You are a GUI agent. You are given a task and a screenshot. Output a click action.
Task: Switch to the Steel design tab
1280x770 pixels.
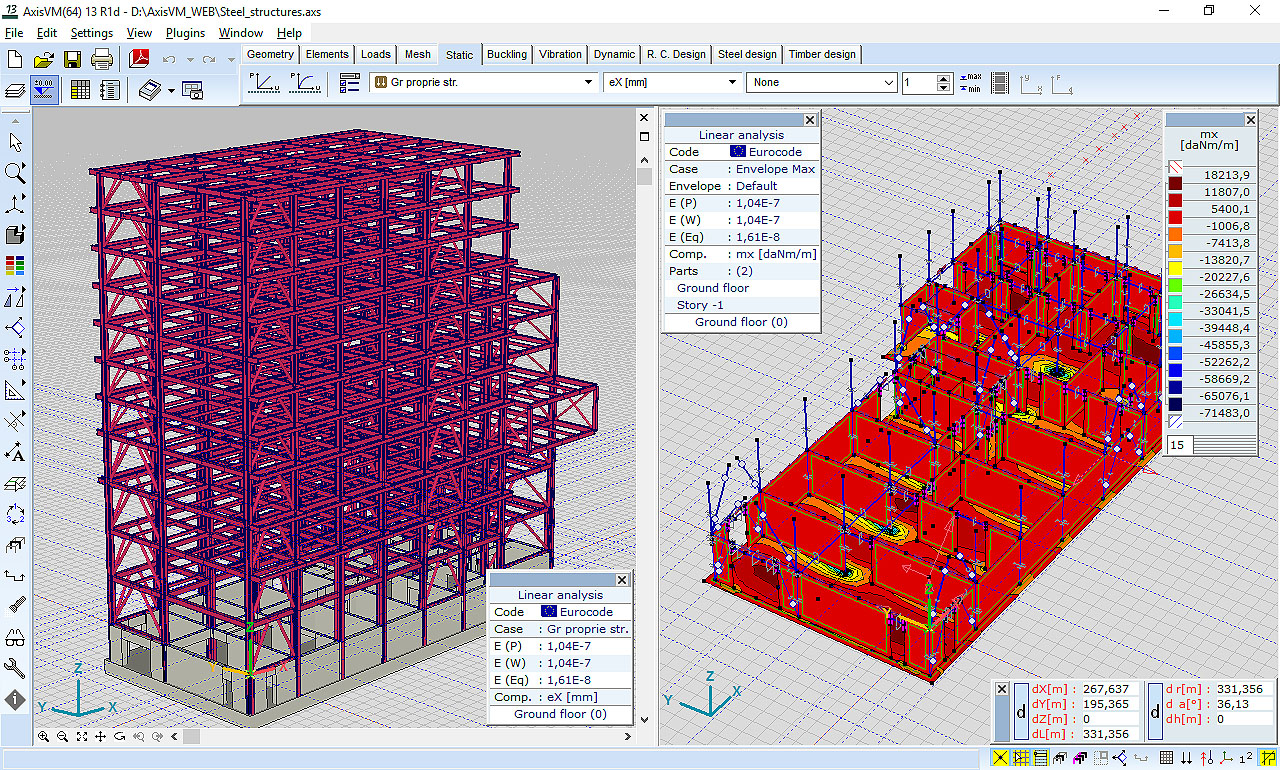pos(746,54)
